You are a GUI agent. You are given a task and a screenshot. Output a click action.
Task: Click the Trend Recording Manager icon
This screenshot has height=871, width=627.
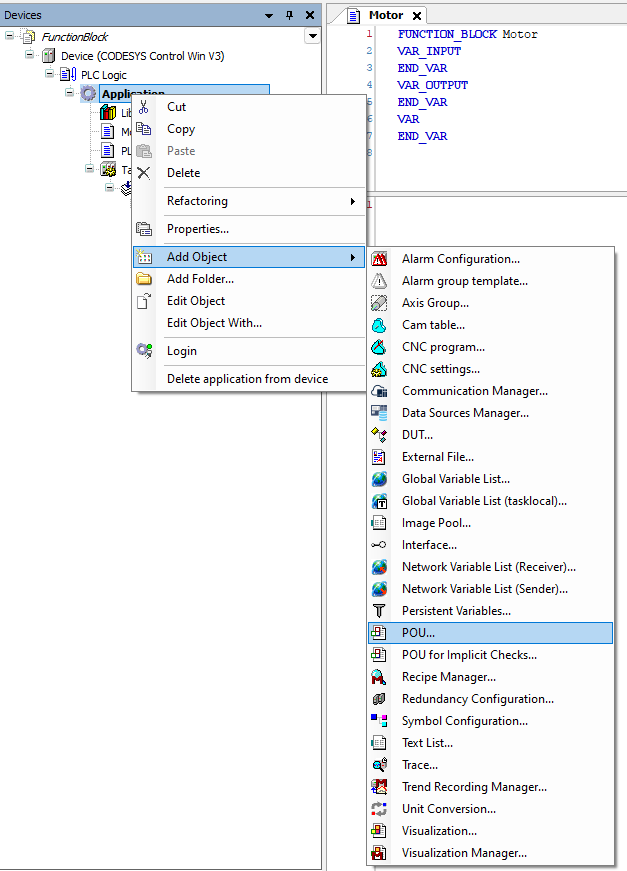[379, 787]
